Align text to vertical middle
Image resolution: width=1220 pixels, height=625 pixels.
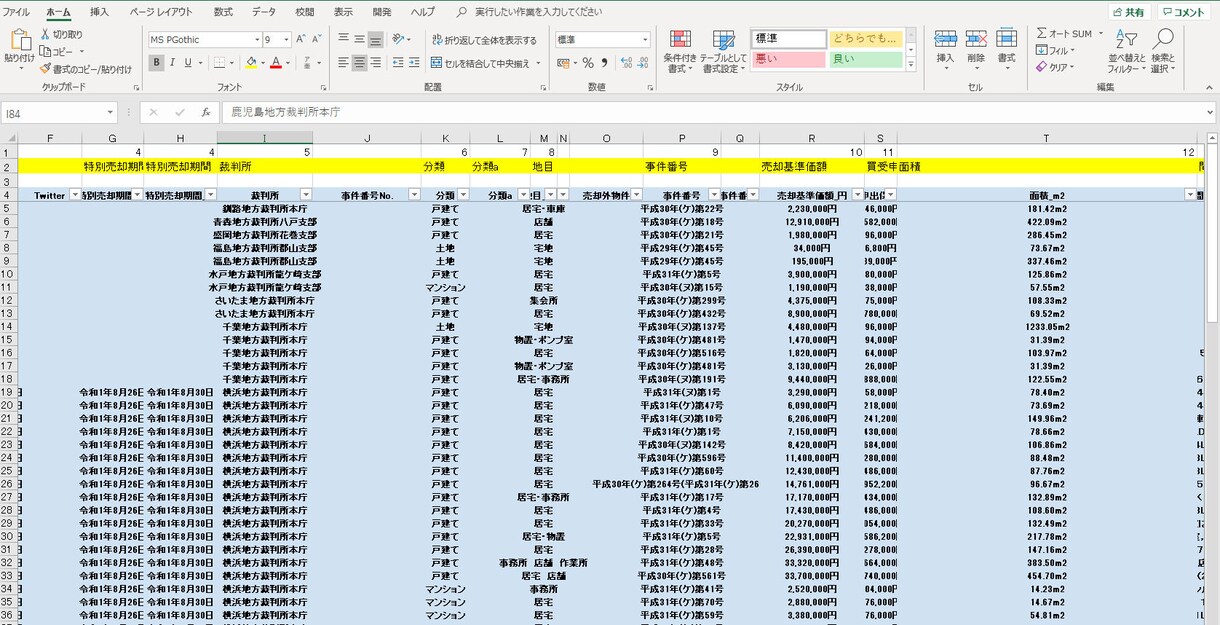[359, 40]
